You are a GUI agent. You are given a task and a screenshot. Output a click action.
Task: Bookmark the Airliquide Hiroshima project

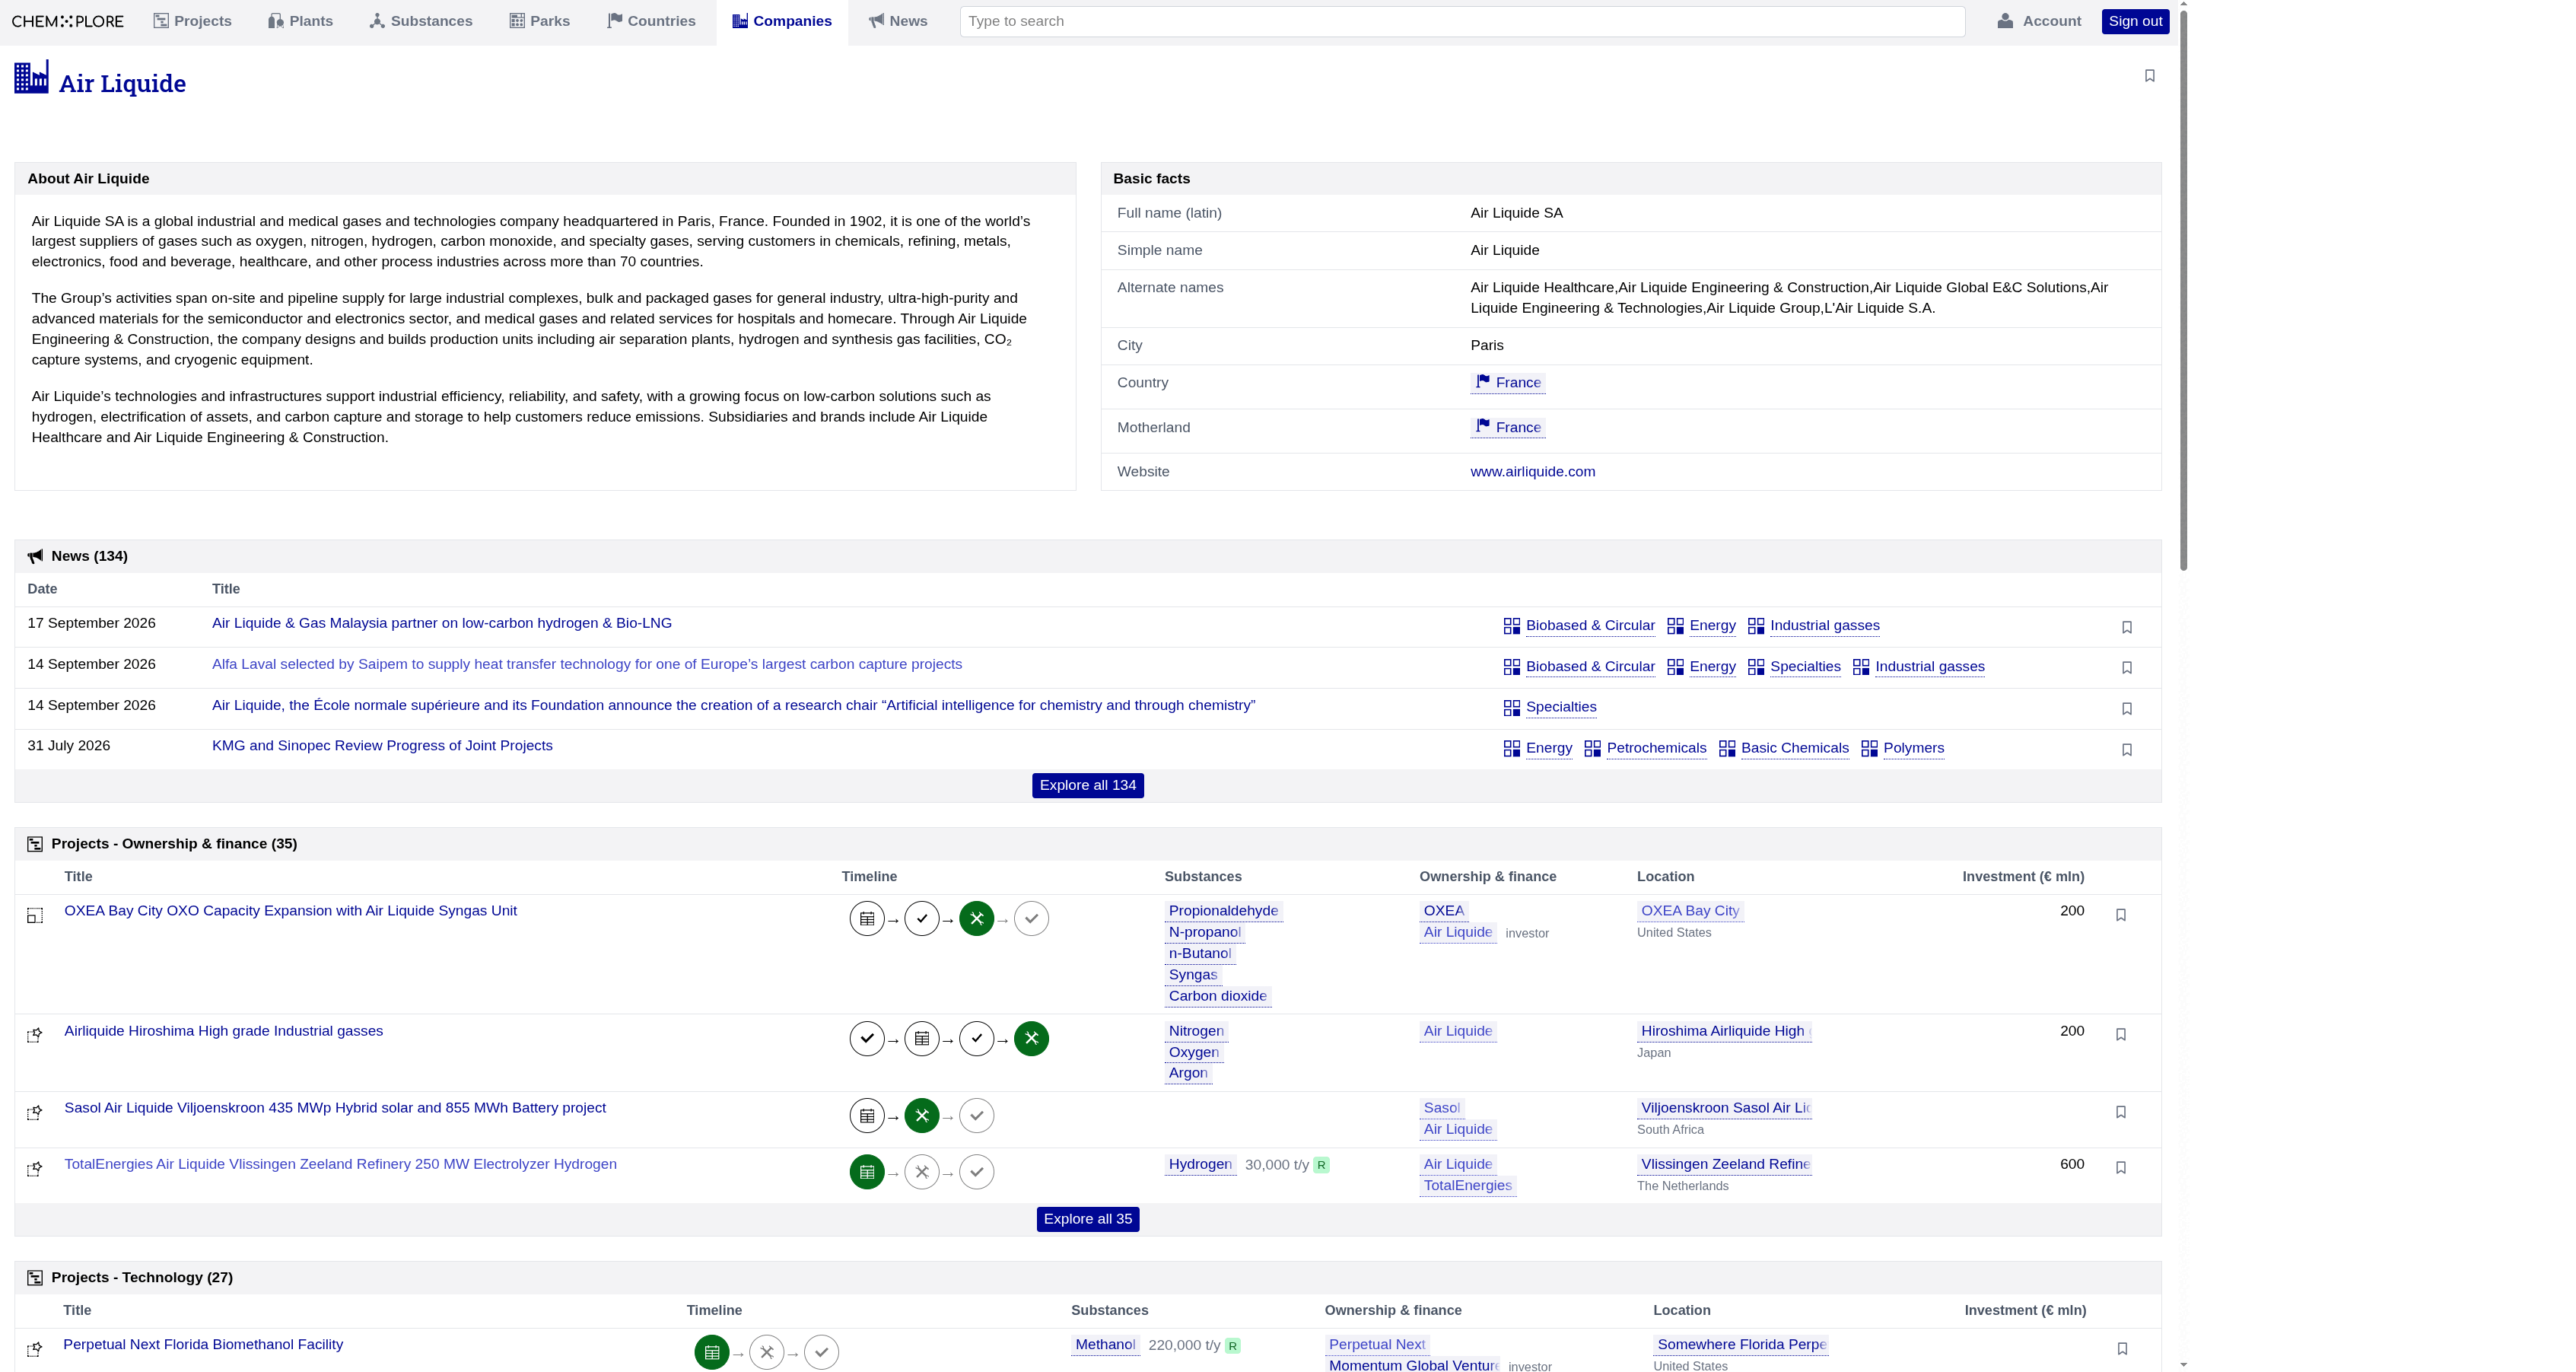[2121, 1034]
